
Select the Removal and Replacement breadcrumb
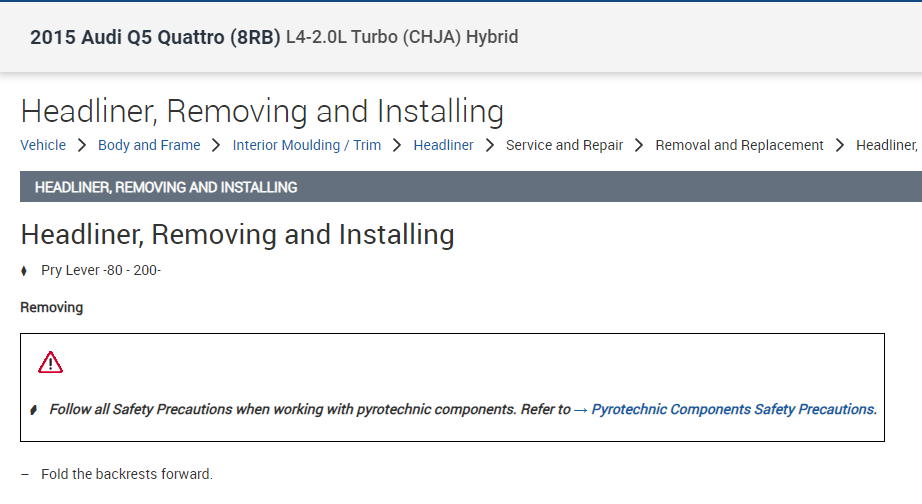pyautogui.click(x=739, y=145)
